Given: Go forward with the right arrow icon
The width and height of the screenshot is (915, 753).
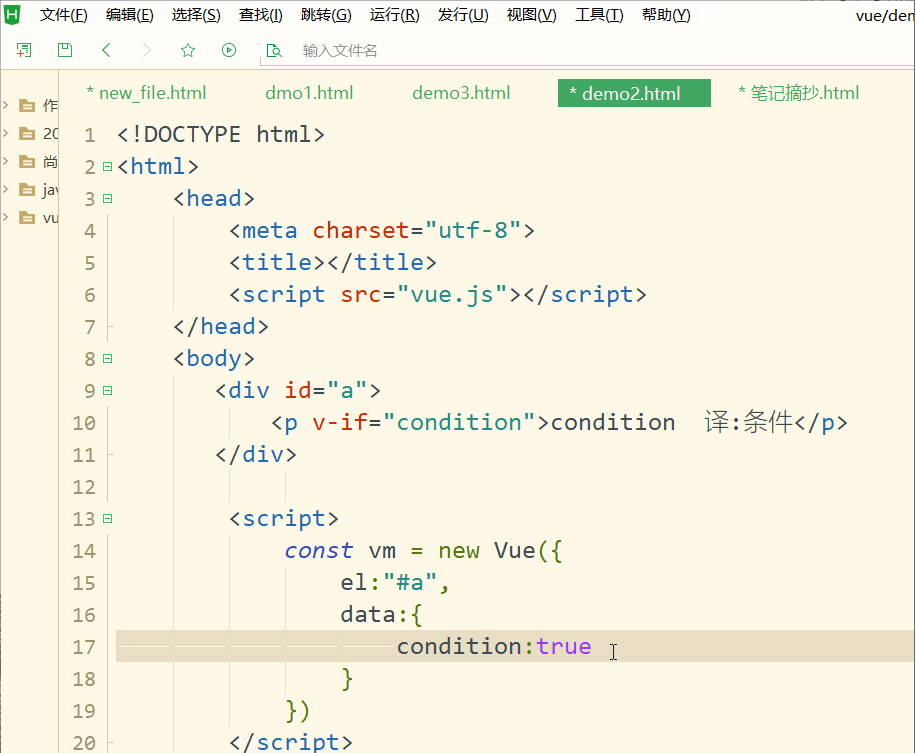Looking at the screenshot, I should (146, 50).
